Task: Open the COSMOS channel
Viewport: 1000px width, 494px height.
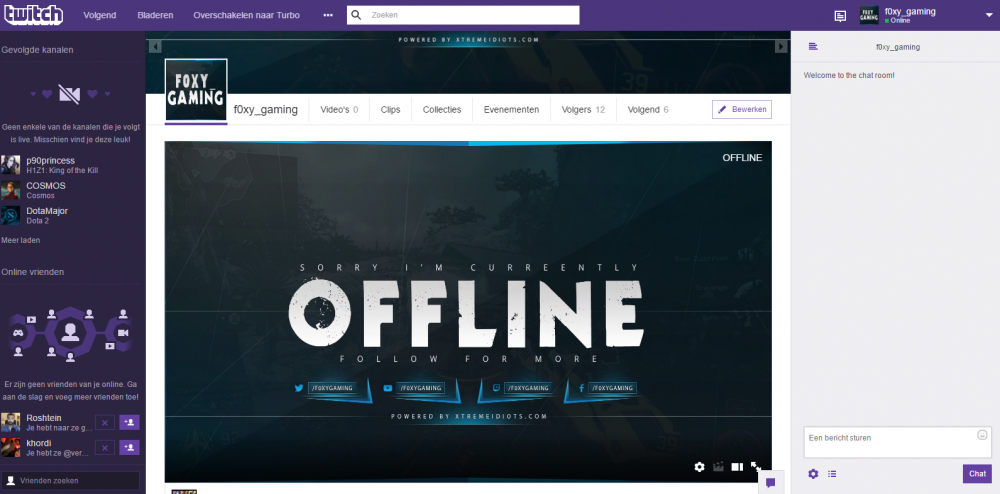Action: 46,185
